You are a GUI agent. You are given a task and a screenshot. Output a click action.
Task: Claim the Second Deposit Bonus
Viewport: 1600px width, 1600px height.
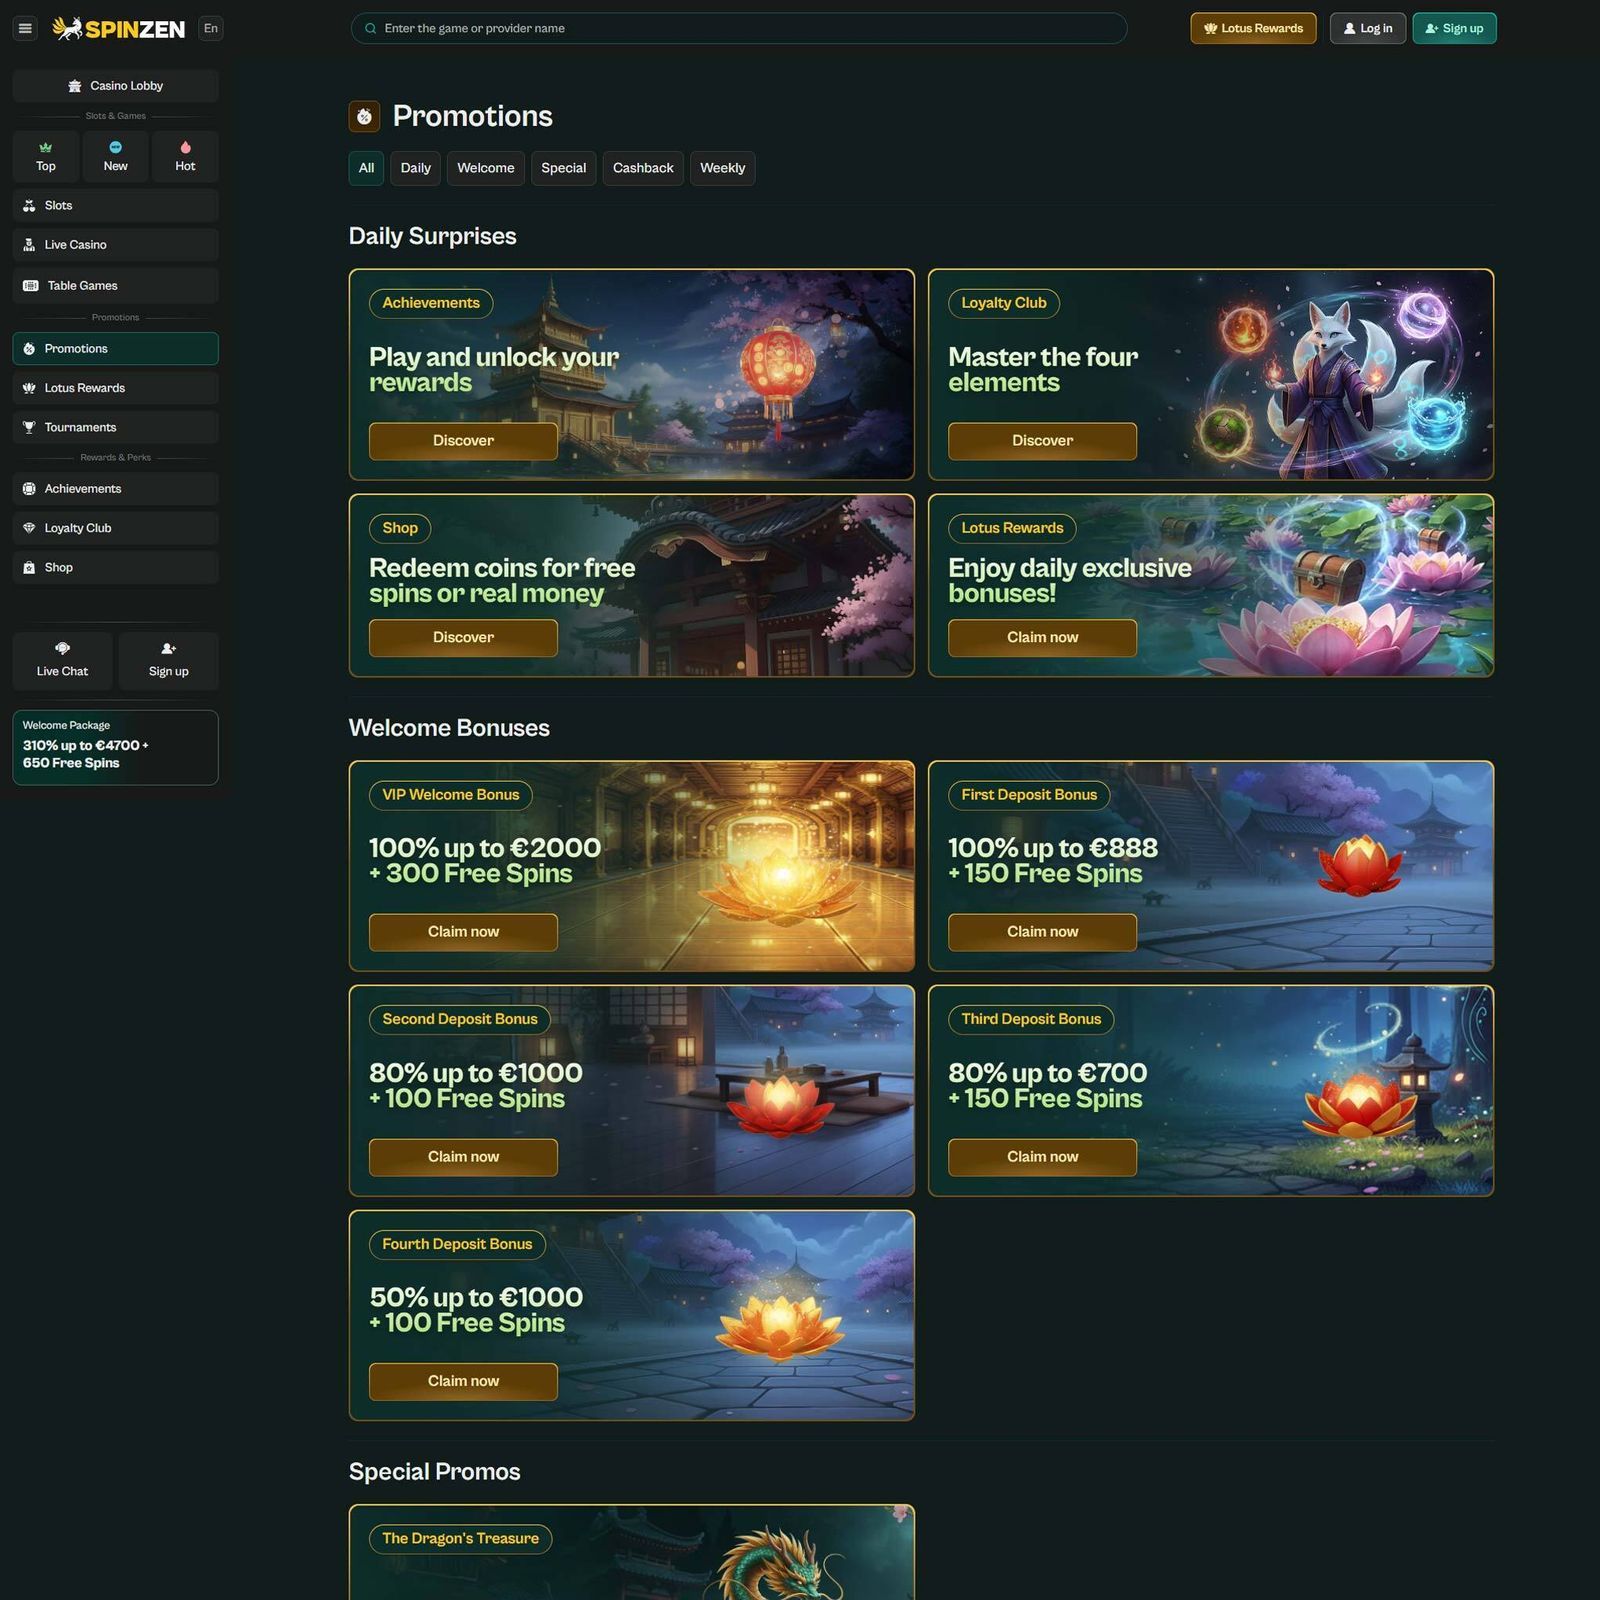[463, 1157]
